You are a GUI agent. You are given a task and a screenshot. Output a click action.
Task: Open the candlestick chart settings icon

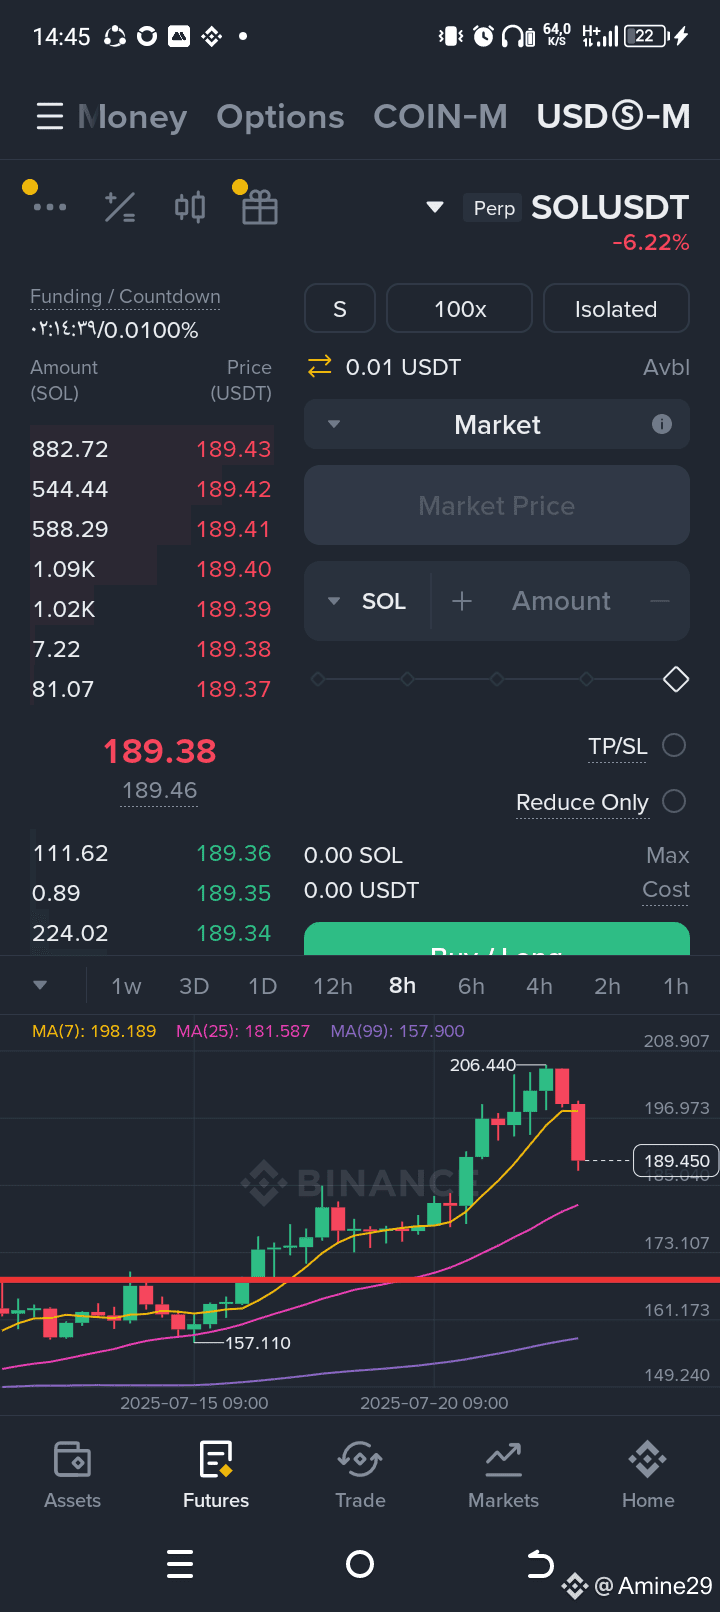pos(190,207)
